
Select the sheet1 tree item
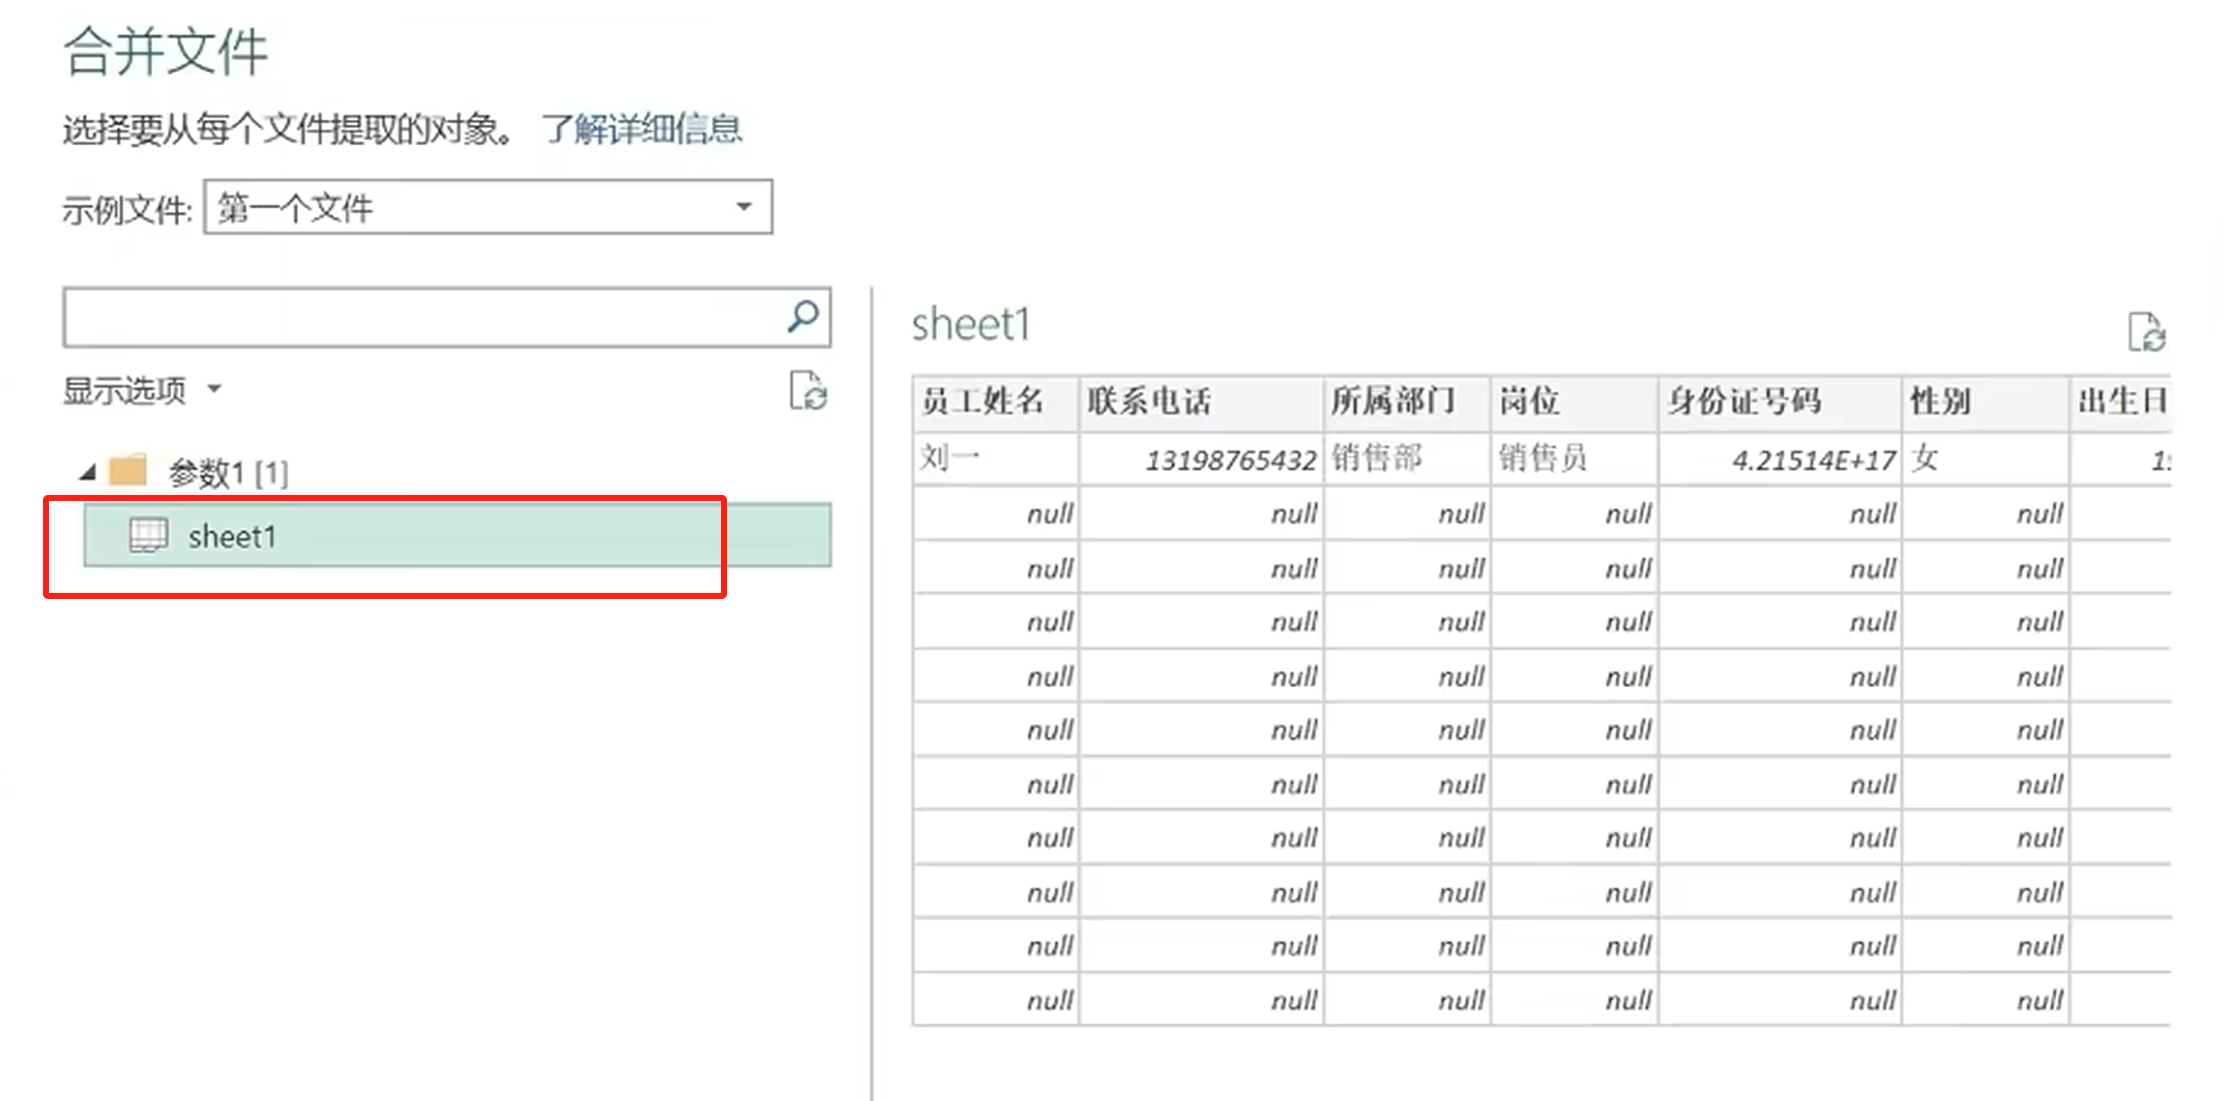pos(232,537)
